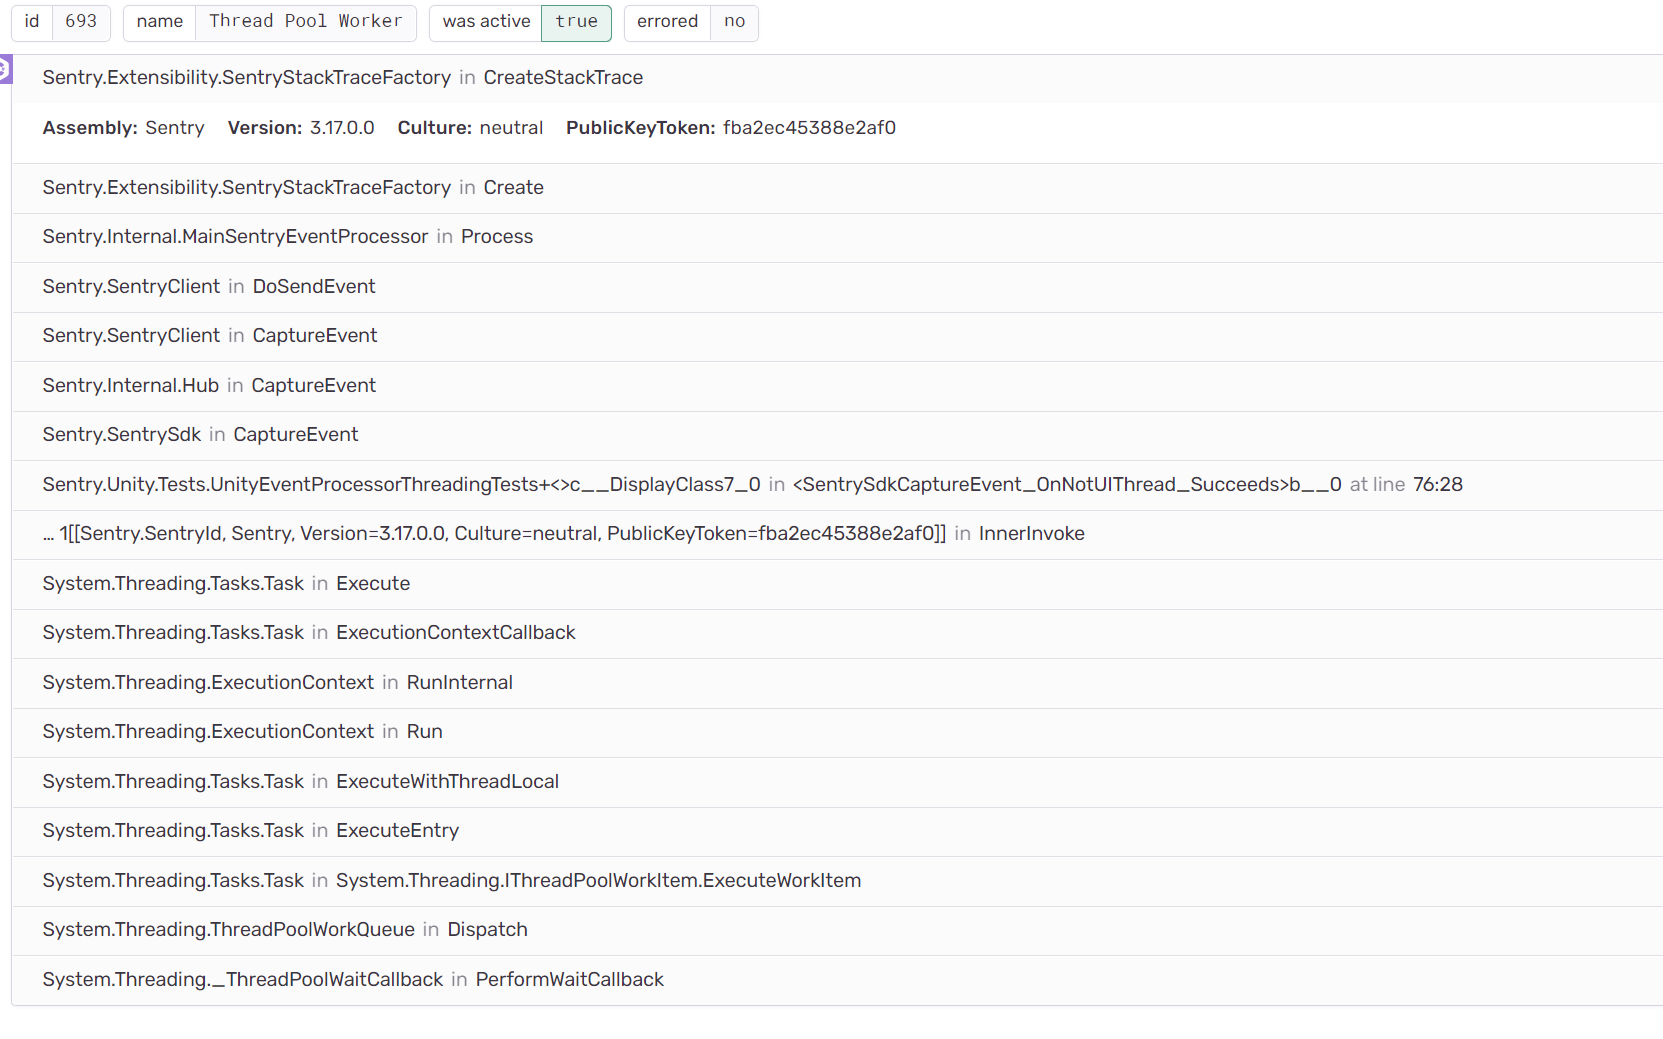Image resolution: width=1663 pixels, height=1039 pixels.
Task: Click the ExecutionContextCallback frame entry
Action: pos(309,632)
